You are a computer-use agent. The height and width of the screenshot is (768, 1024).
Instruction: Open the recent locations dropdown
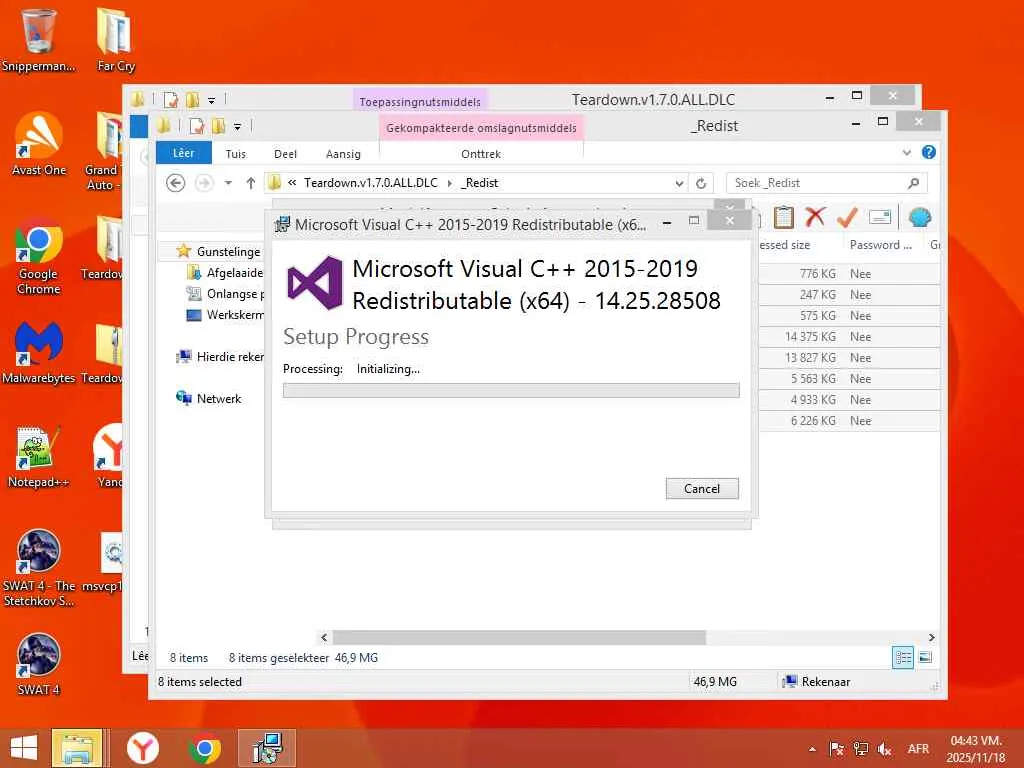[228, 183]
